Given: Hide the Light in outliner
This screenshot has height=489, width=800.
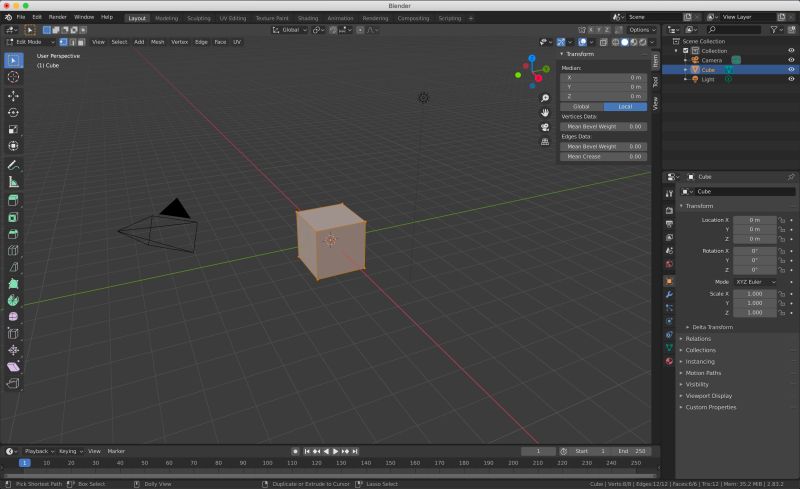Looking at the screenshot, I should click(791, 79).
